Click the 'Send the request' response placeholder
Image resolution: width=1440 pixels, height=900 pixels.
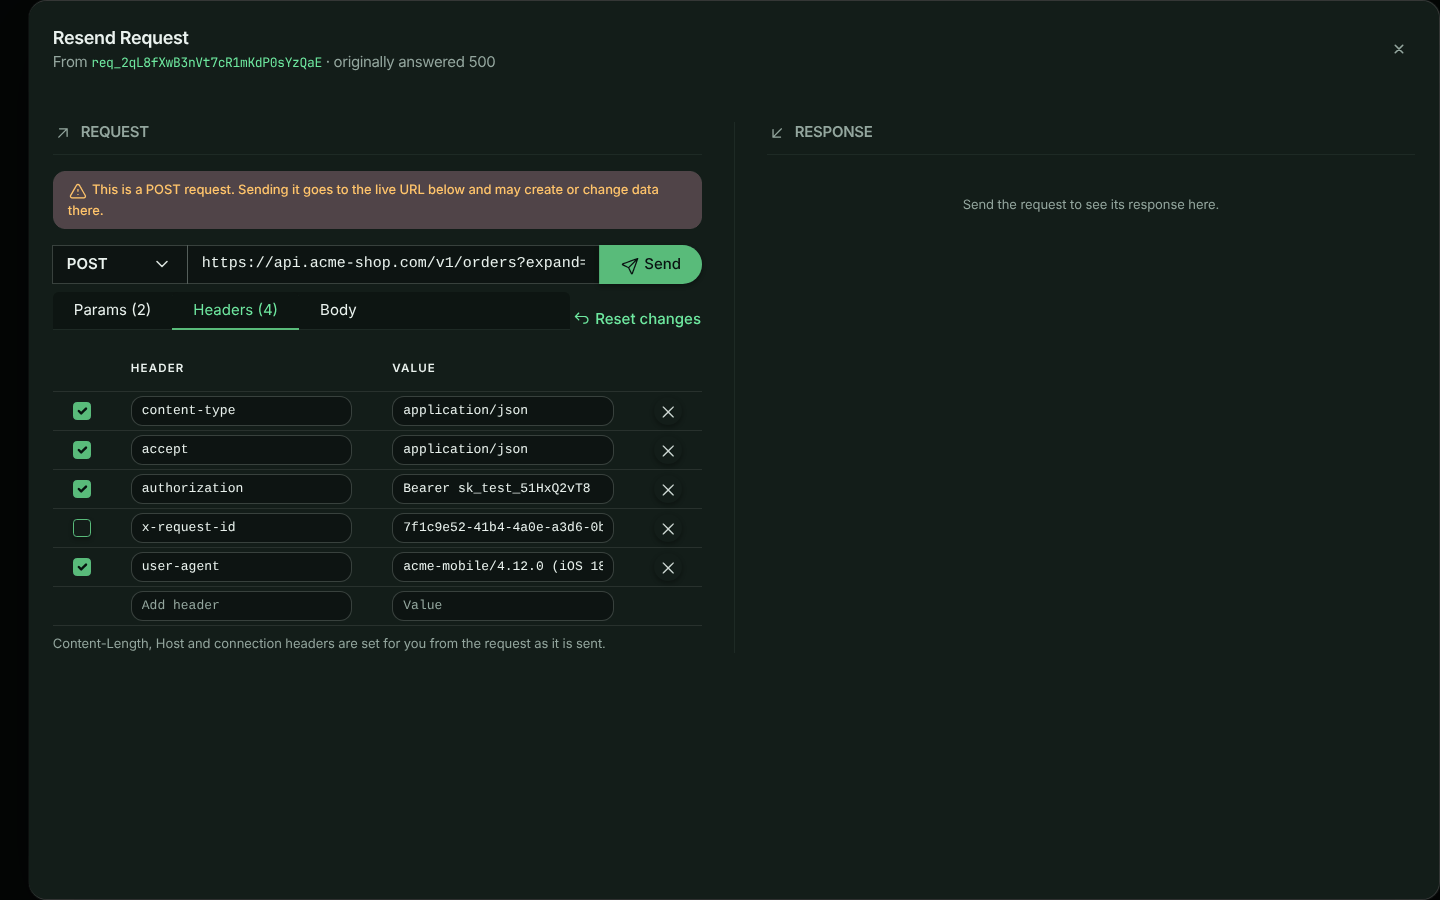(x=1091, y=205)
